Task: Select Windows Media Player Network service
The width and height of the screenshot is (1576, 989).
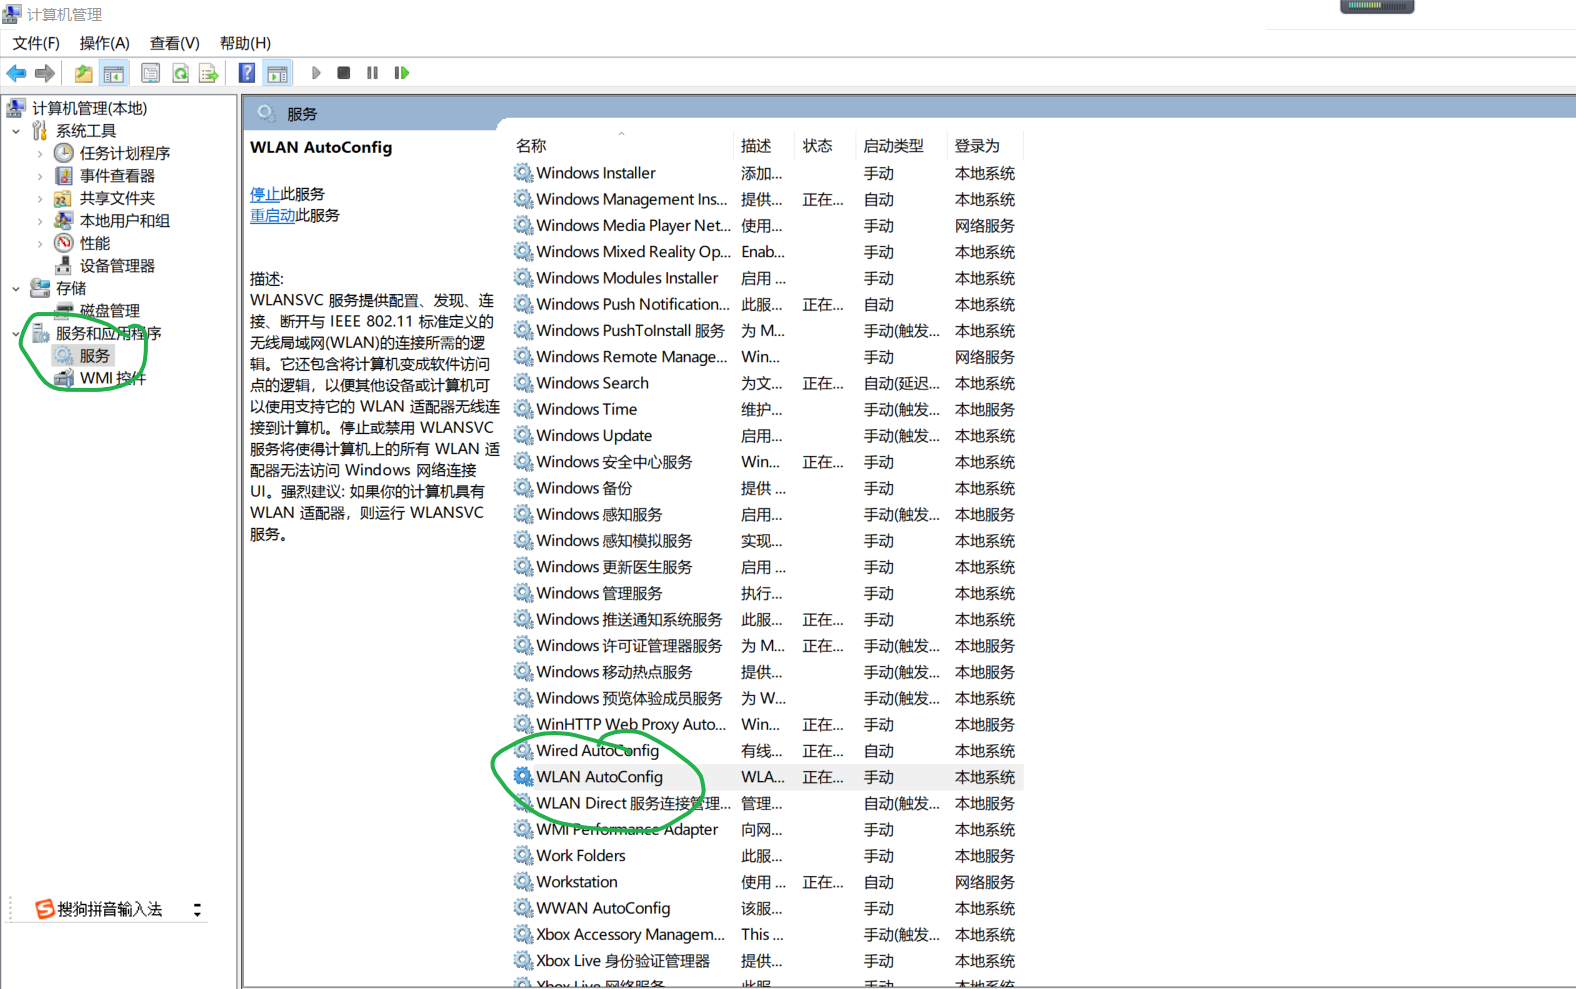Action: (633, 226)
